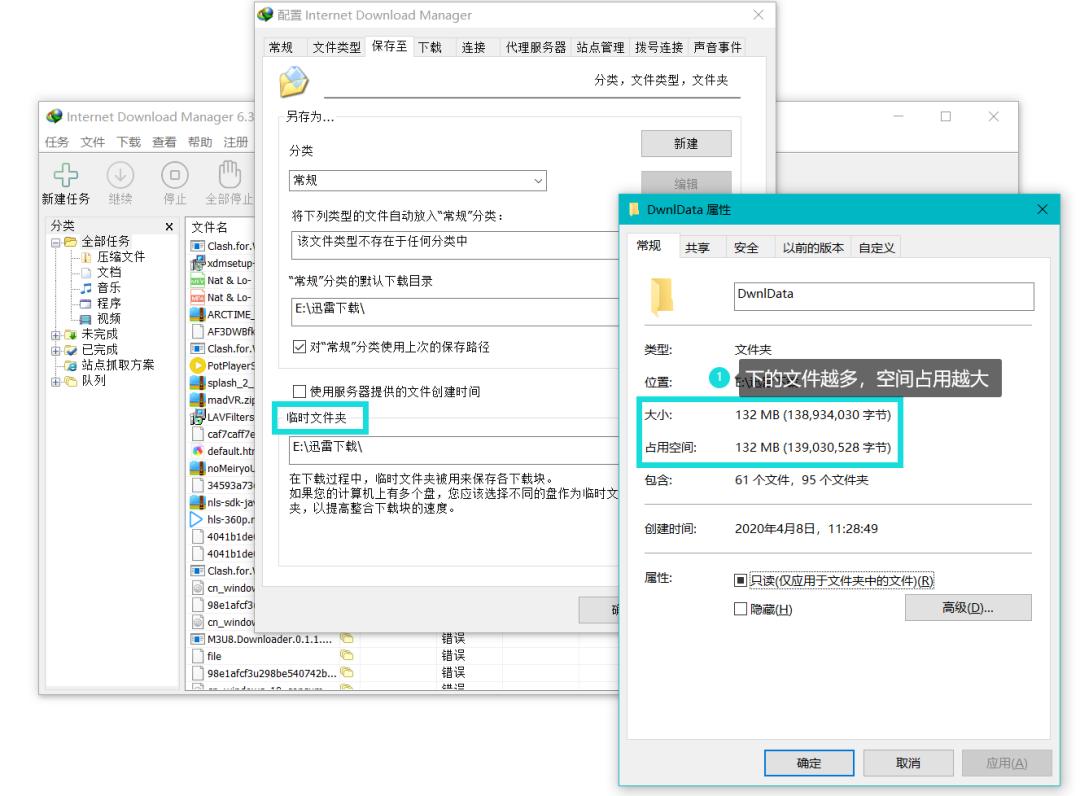Click the 停止 (Stop) toolbar icon
Screen dimensions: 1080x796
tap(174, 174)
